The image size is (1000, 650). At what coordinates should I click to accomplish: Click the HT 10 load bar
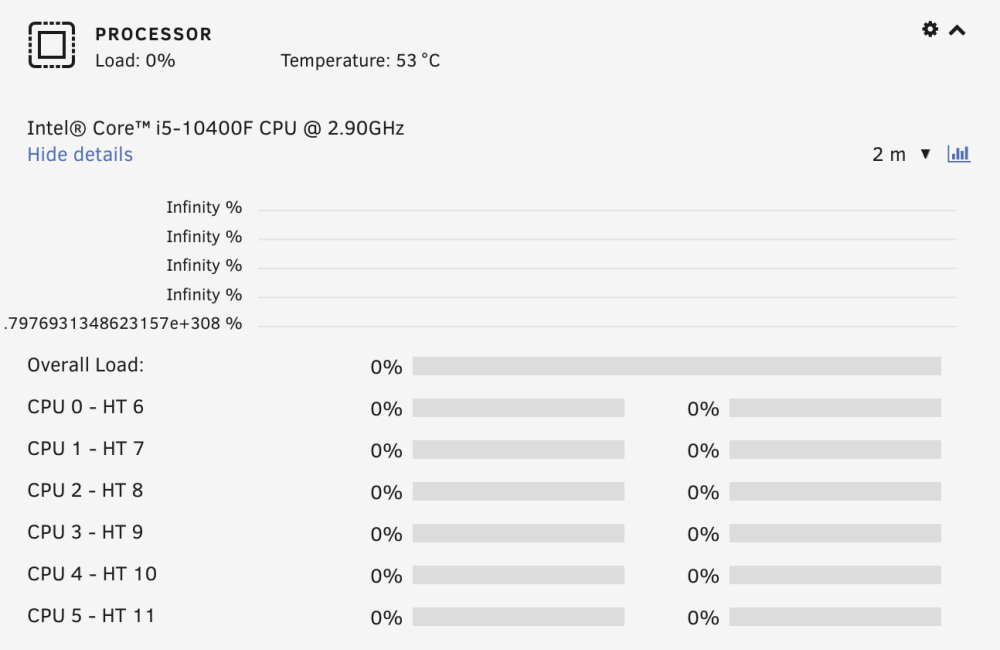tap(835, 575)
